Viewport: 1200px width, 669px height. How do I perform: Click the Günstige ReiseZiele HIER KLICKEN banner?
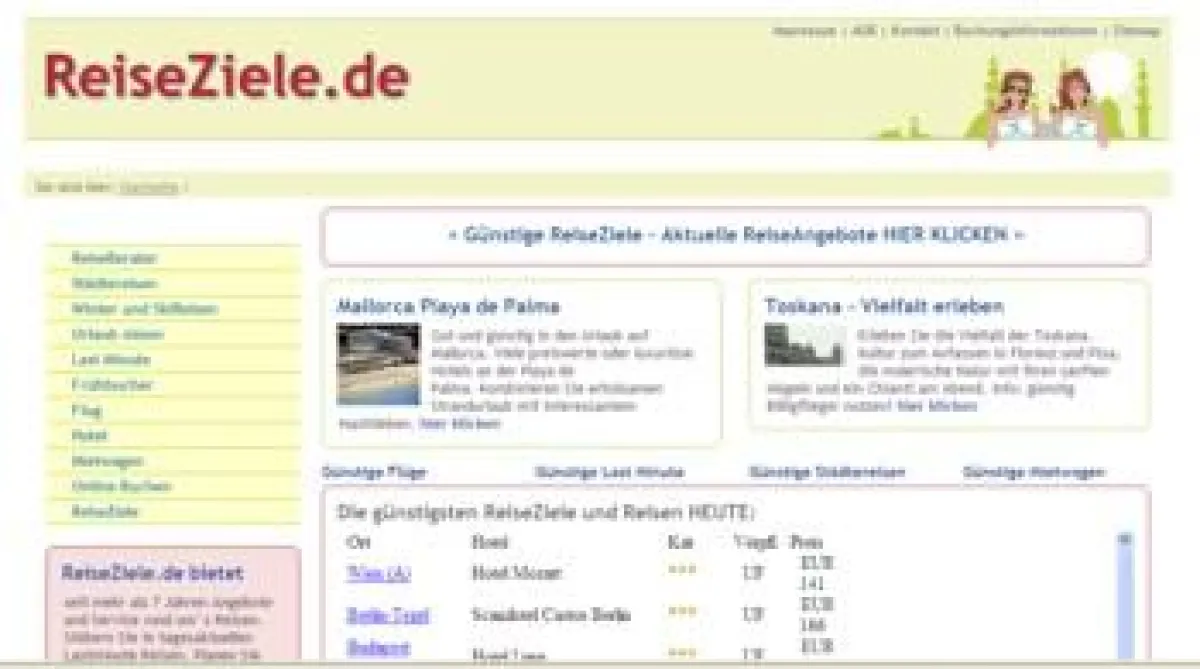click(x=735, y=236)
